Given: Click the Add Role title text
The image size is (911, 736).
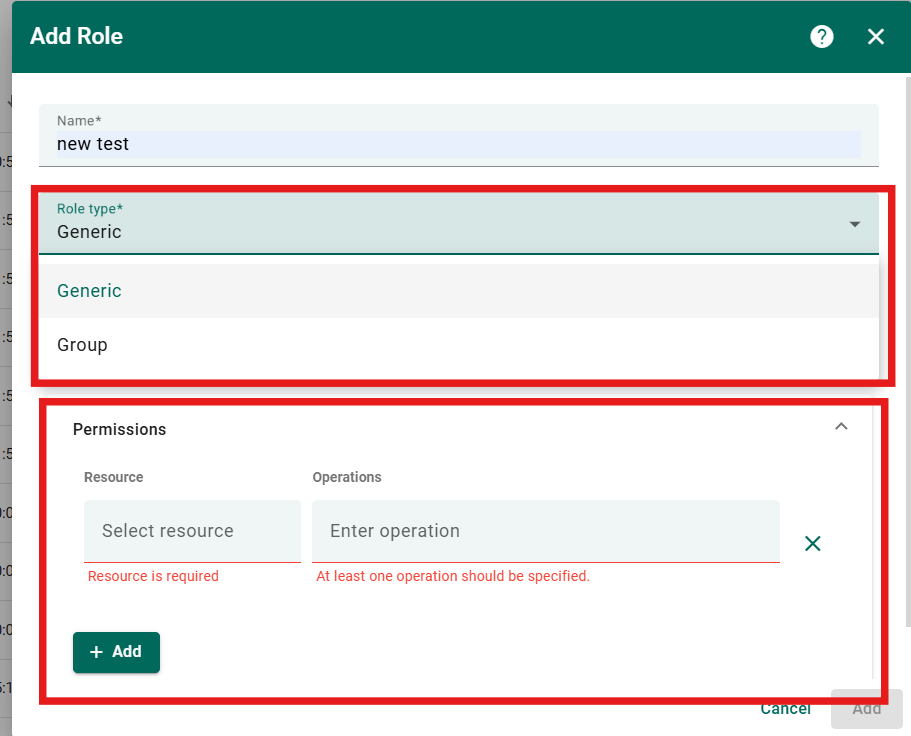Looking at the screenshot, I should click(76, 36).
